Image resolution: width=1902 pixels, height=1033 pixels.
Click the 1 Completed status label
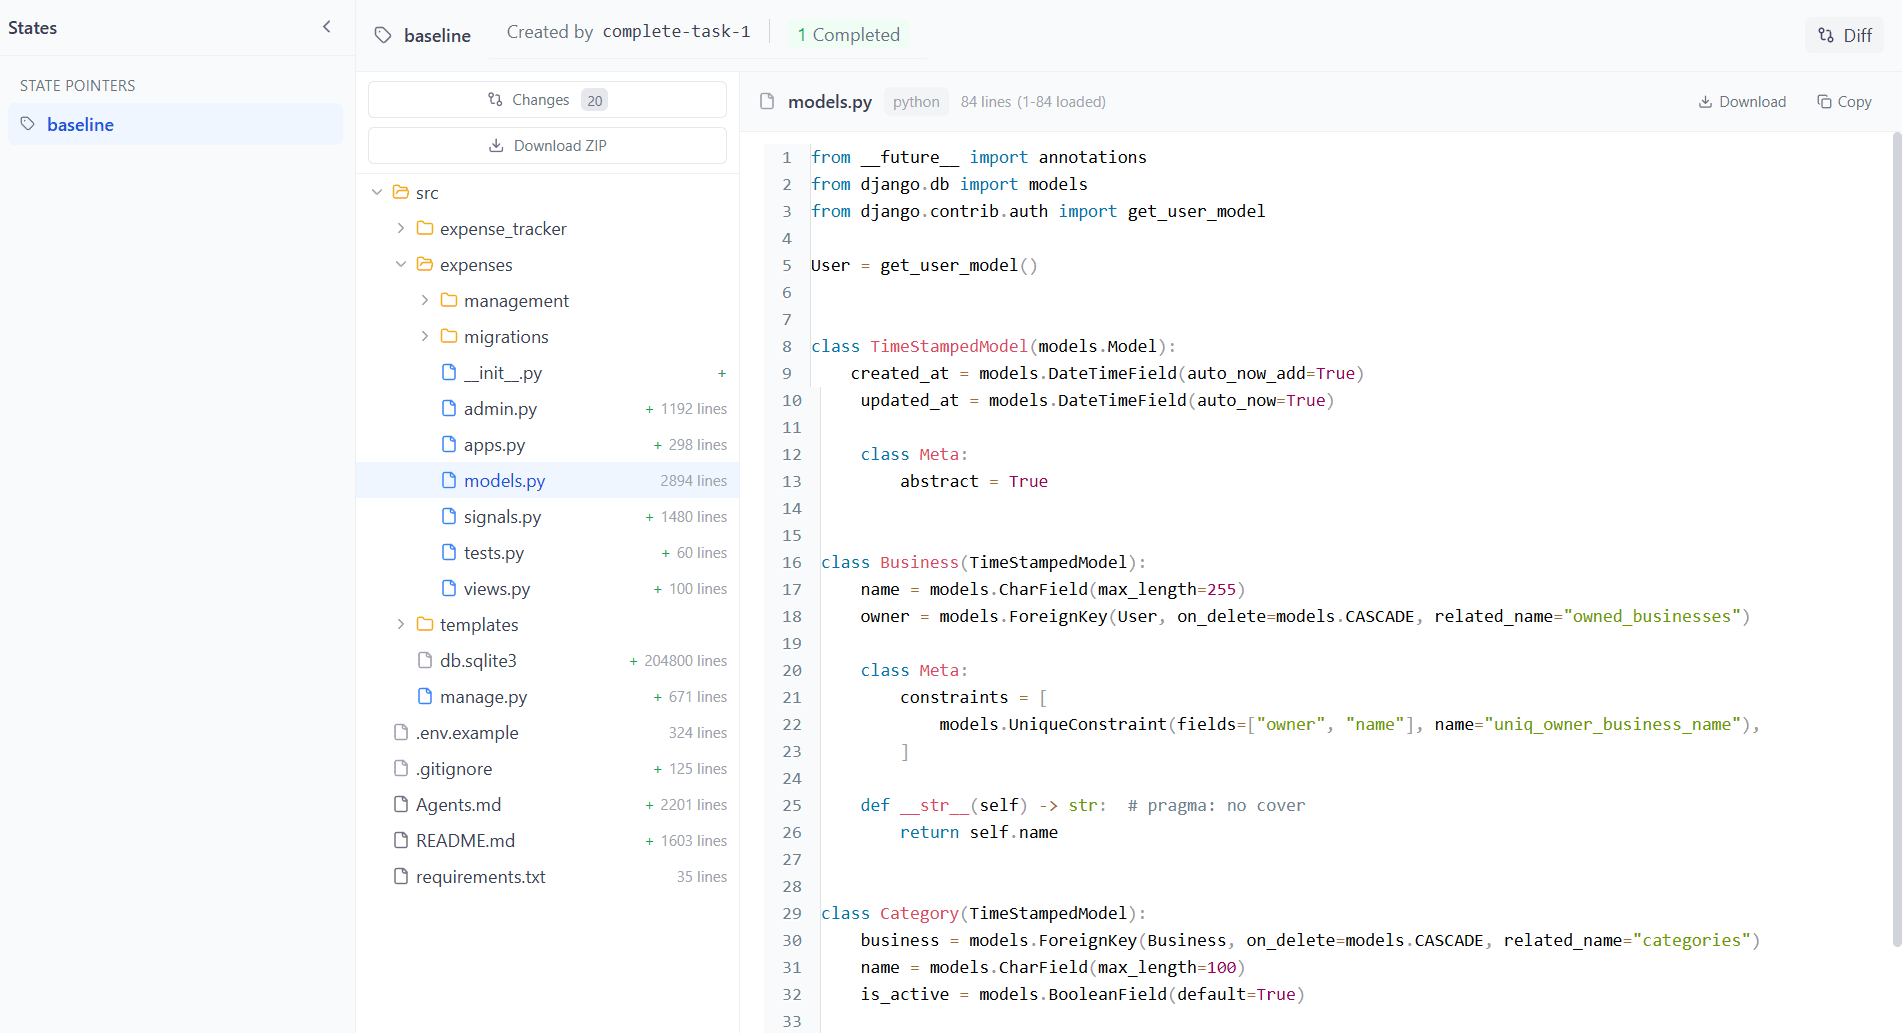(x=848, y=34)
